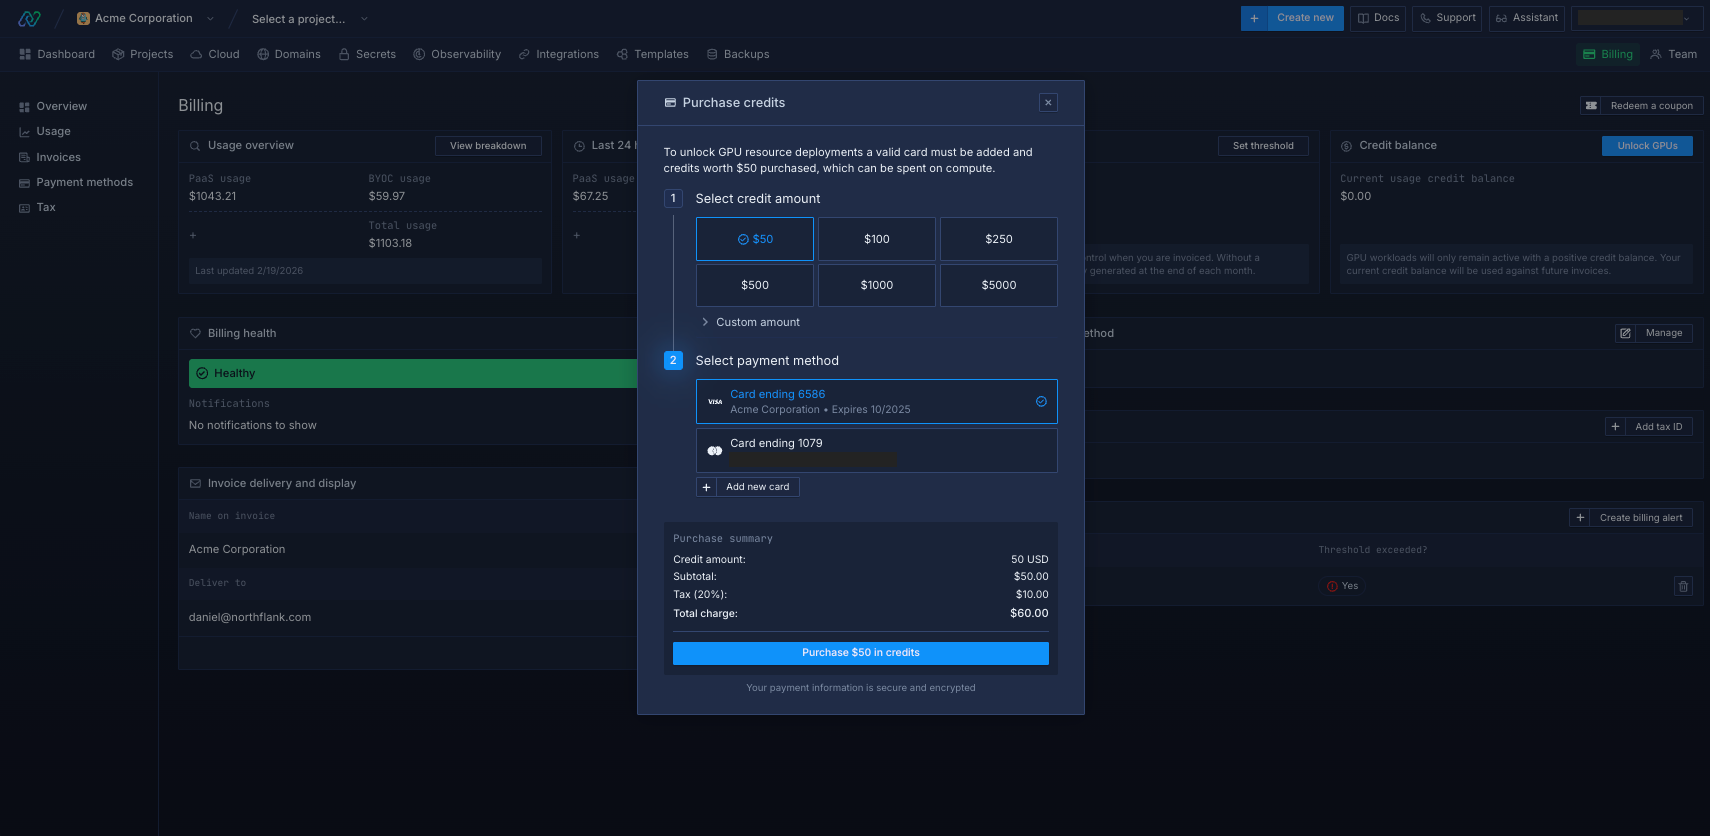The image size is (1710, 836).
Task: Select Tax in the billing sidebar
Action: pyautogui.click(x=37, y=207)
